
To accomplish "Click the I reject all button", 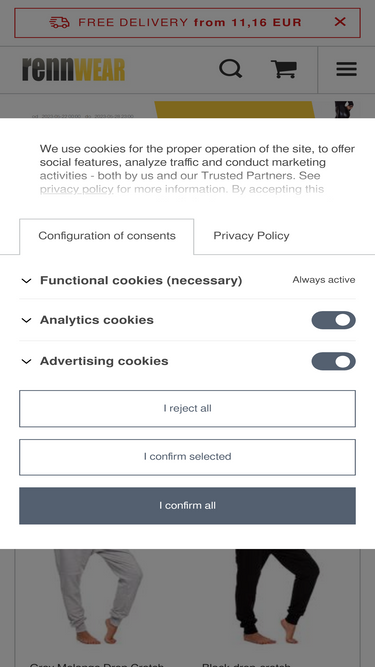I will coord(188,408).
